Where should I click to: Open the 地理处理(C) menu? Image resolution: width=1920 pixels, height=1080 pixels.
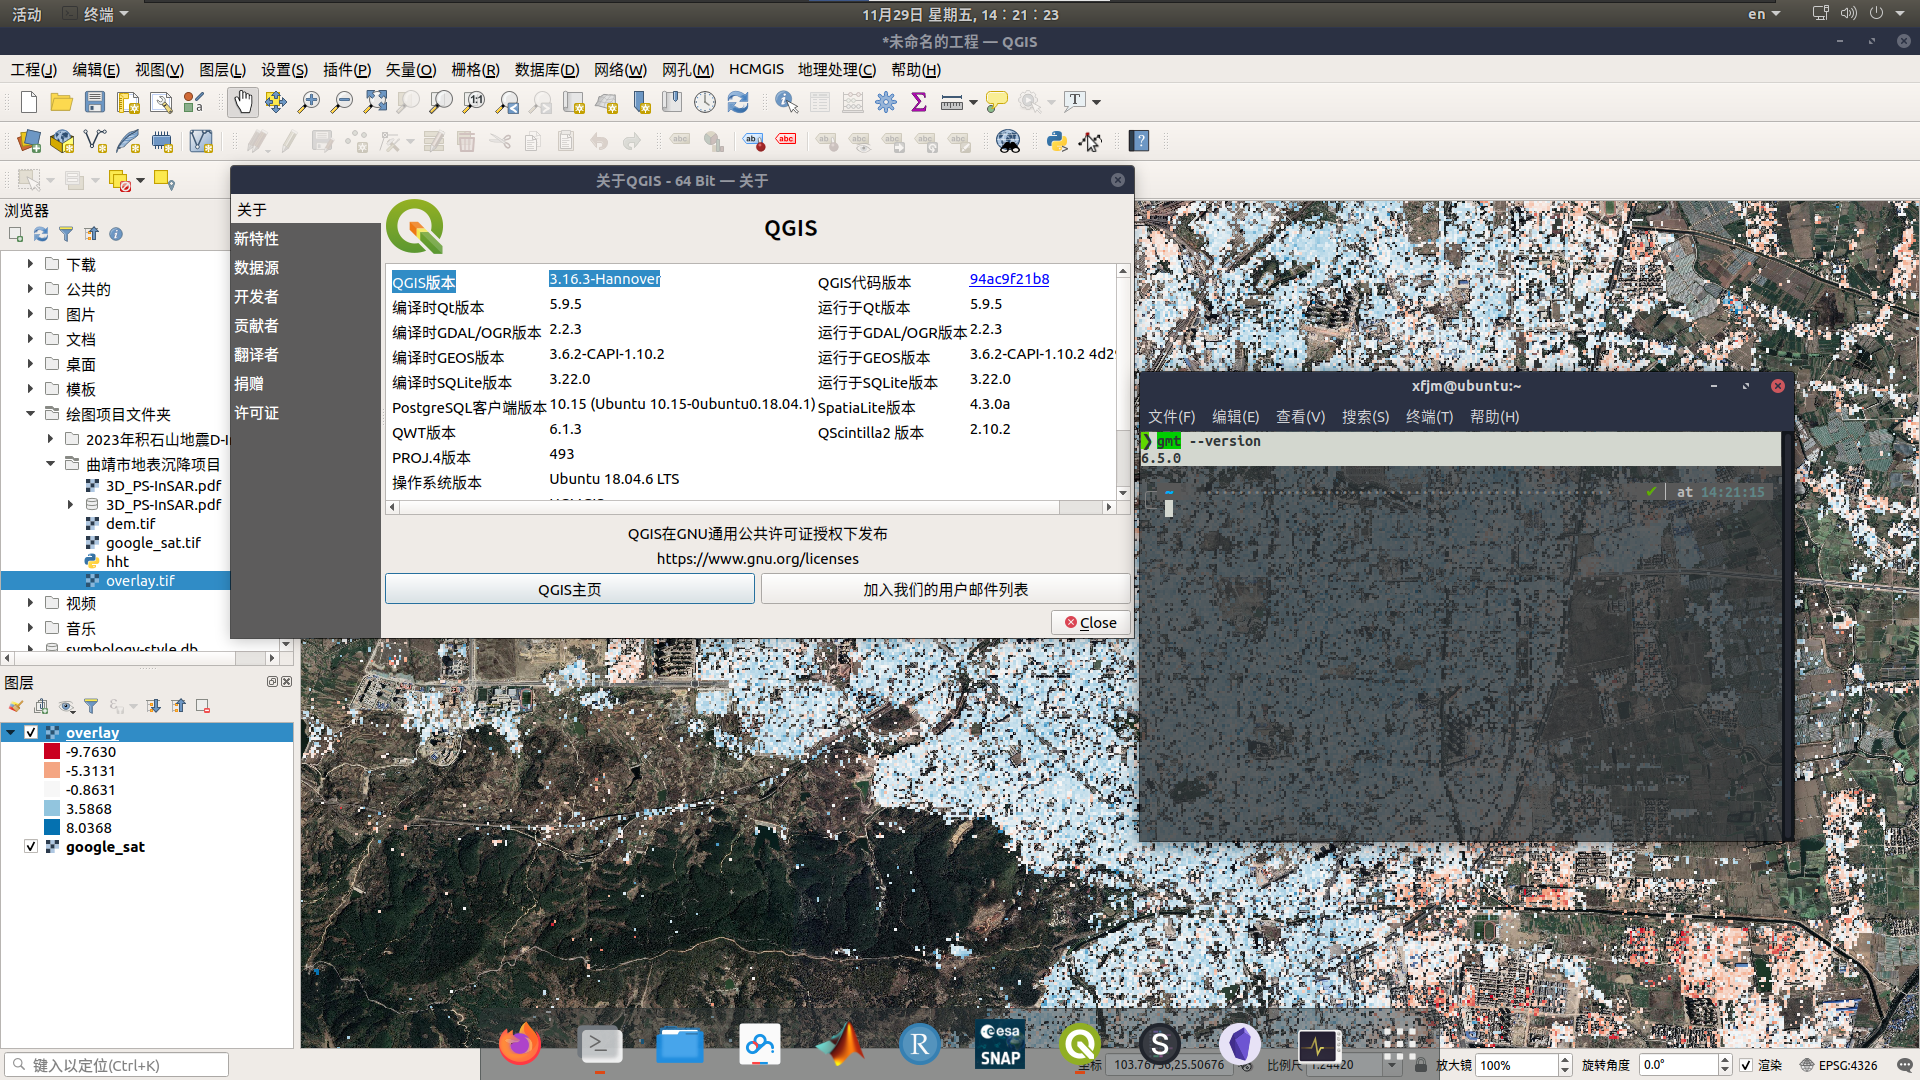coord(836,70)
